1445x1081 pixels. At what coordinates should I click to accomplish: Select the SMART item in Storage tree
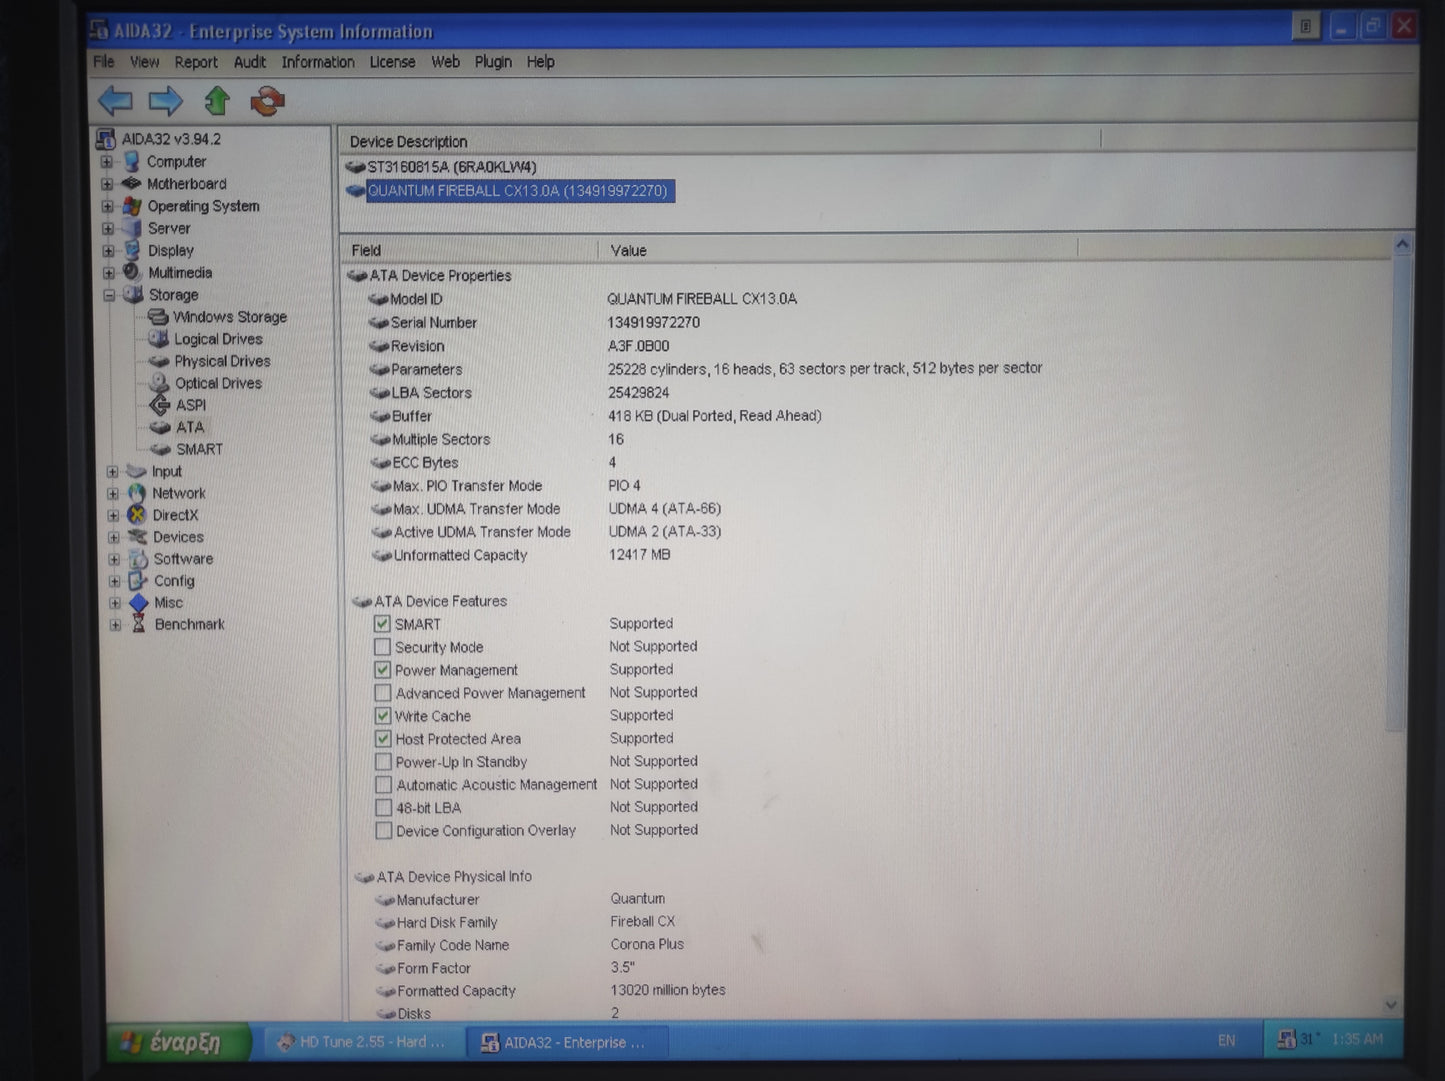[198, 449]
